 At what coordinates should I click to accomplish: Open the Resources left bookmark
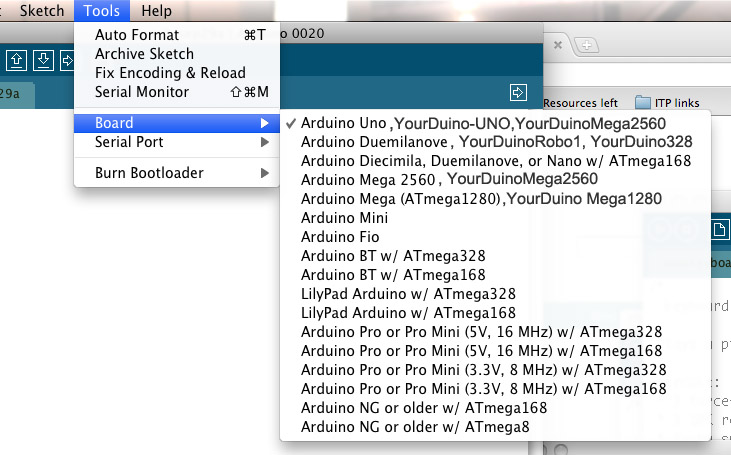point(580,103)
